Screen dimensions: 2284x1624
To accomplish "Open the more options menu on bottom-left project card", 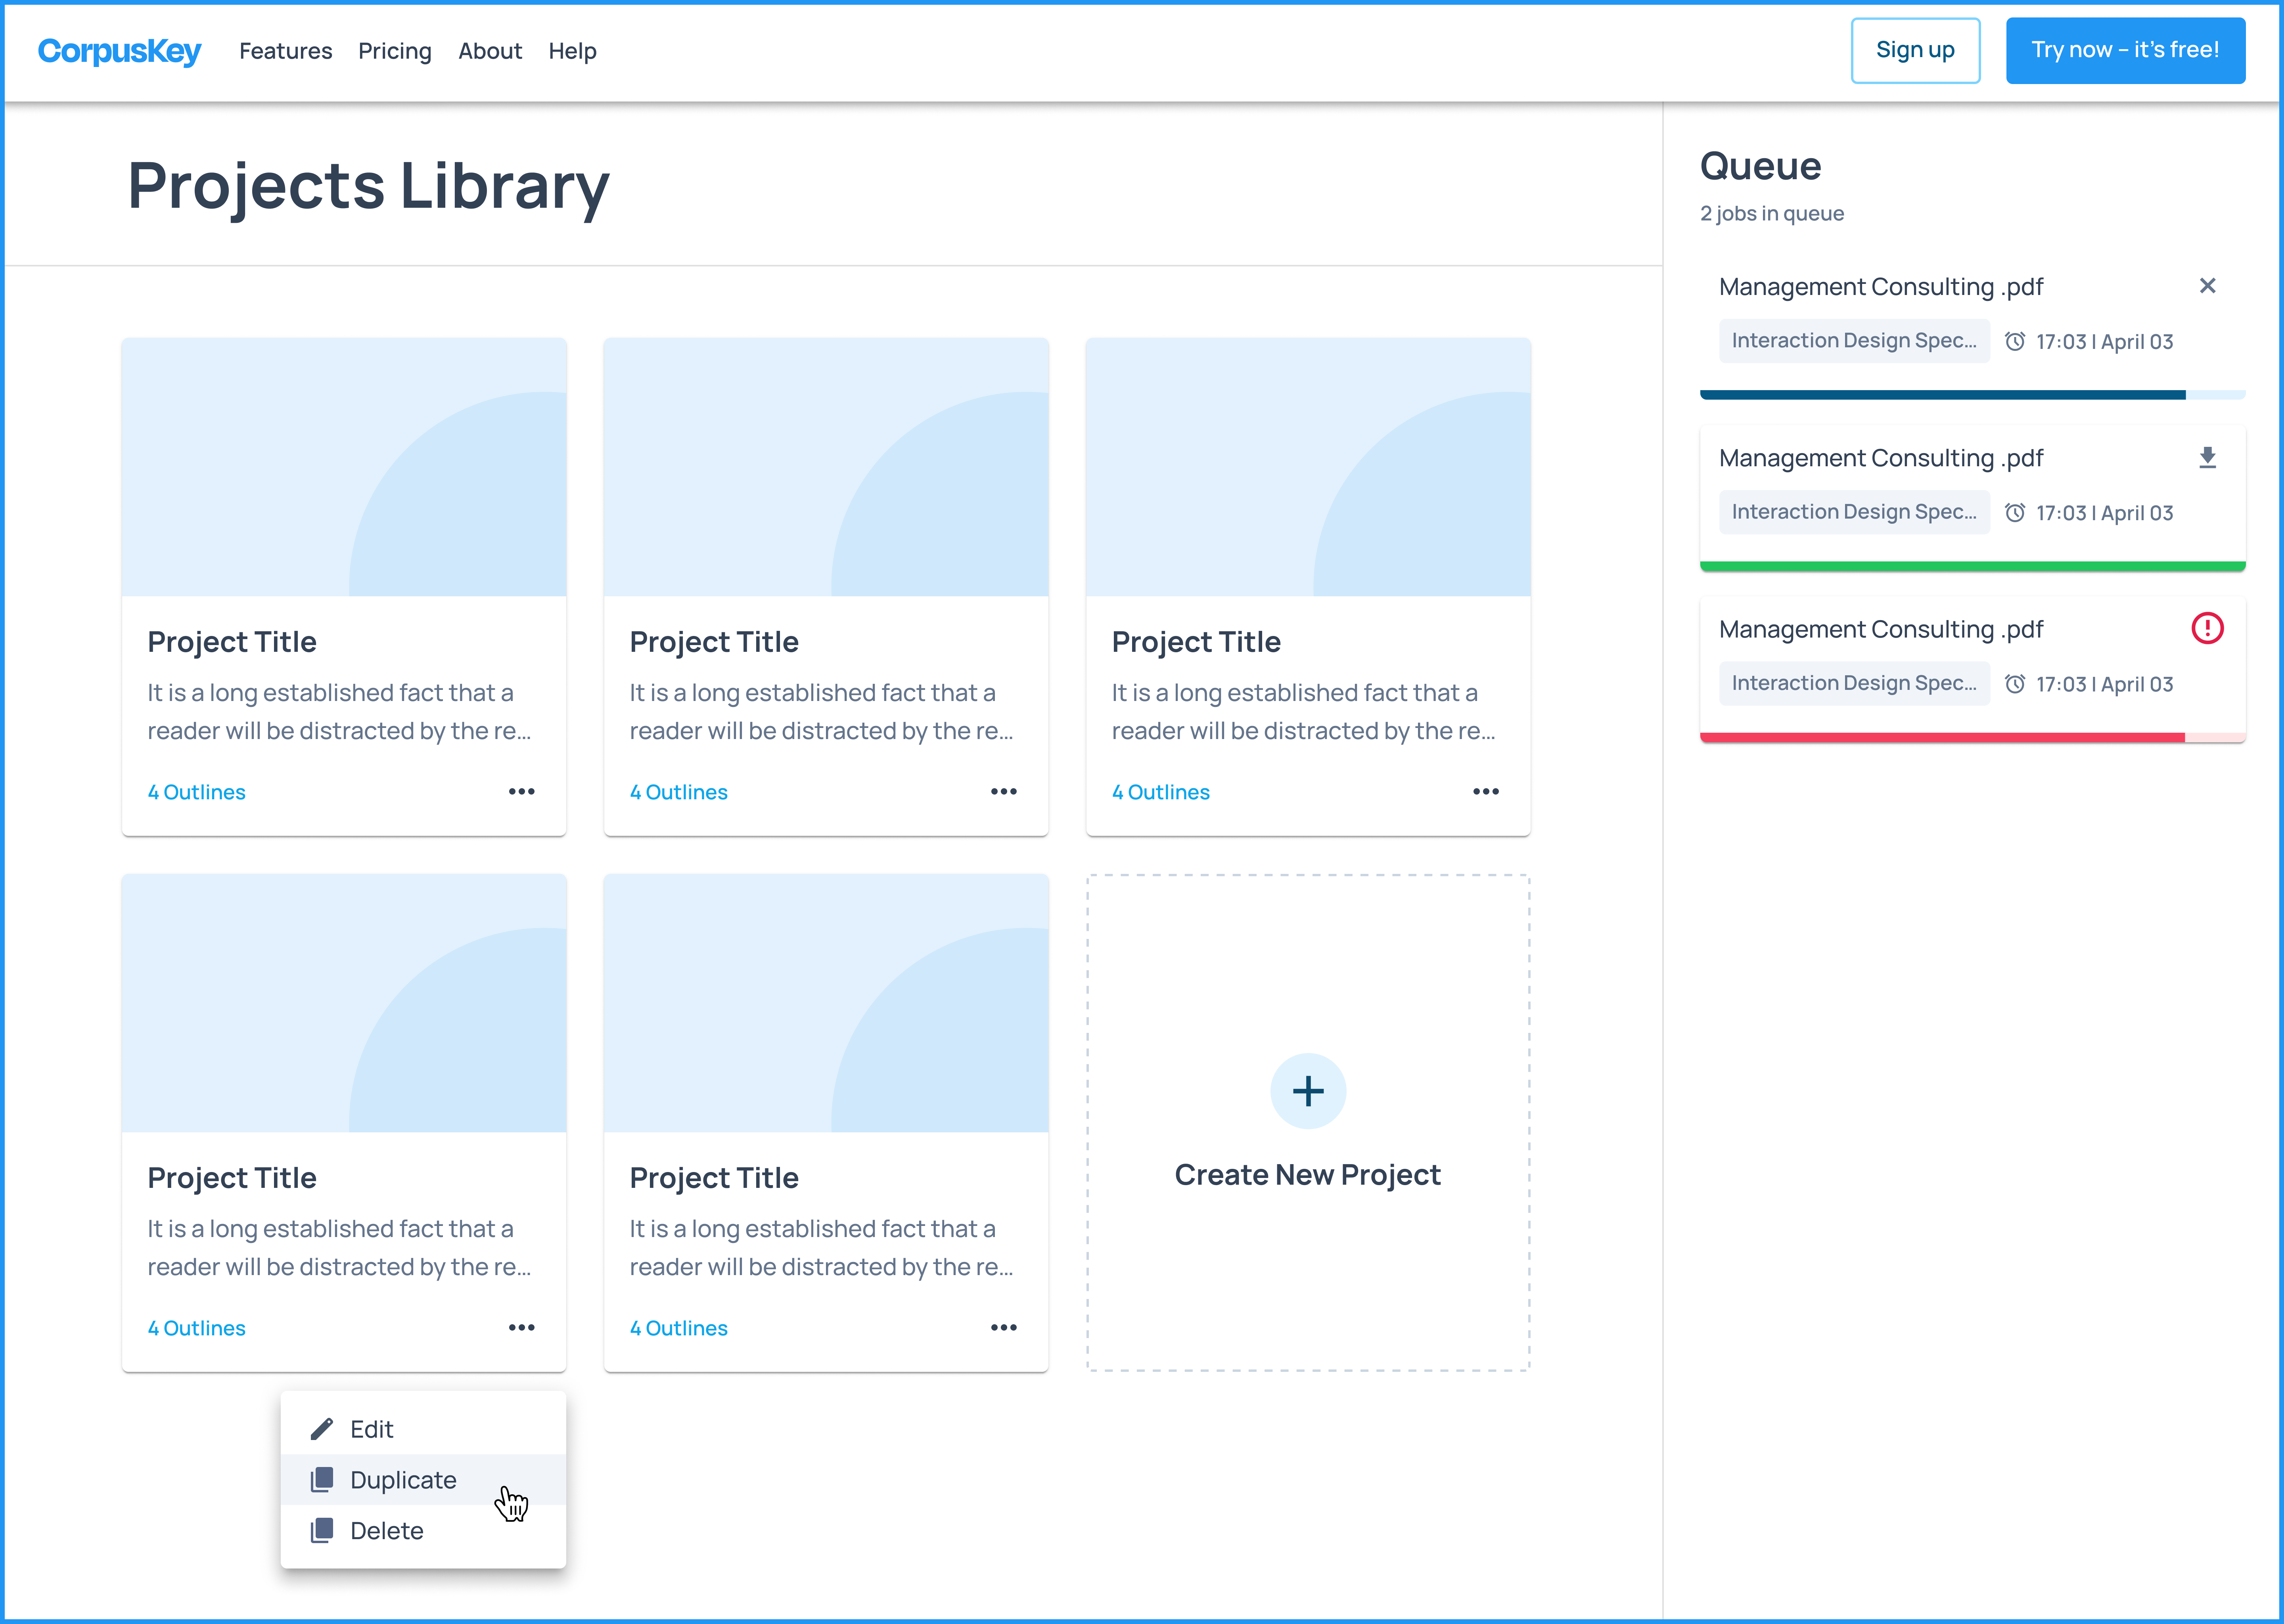I will point(521,1327).
